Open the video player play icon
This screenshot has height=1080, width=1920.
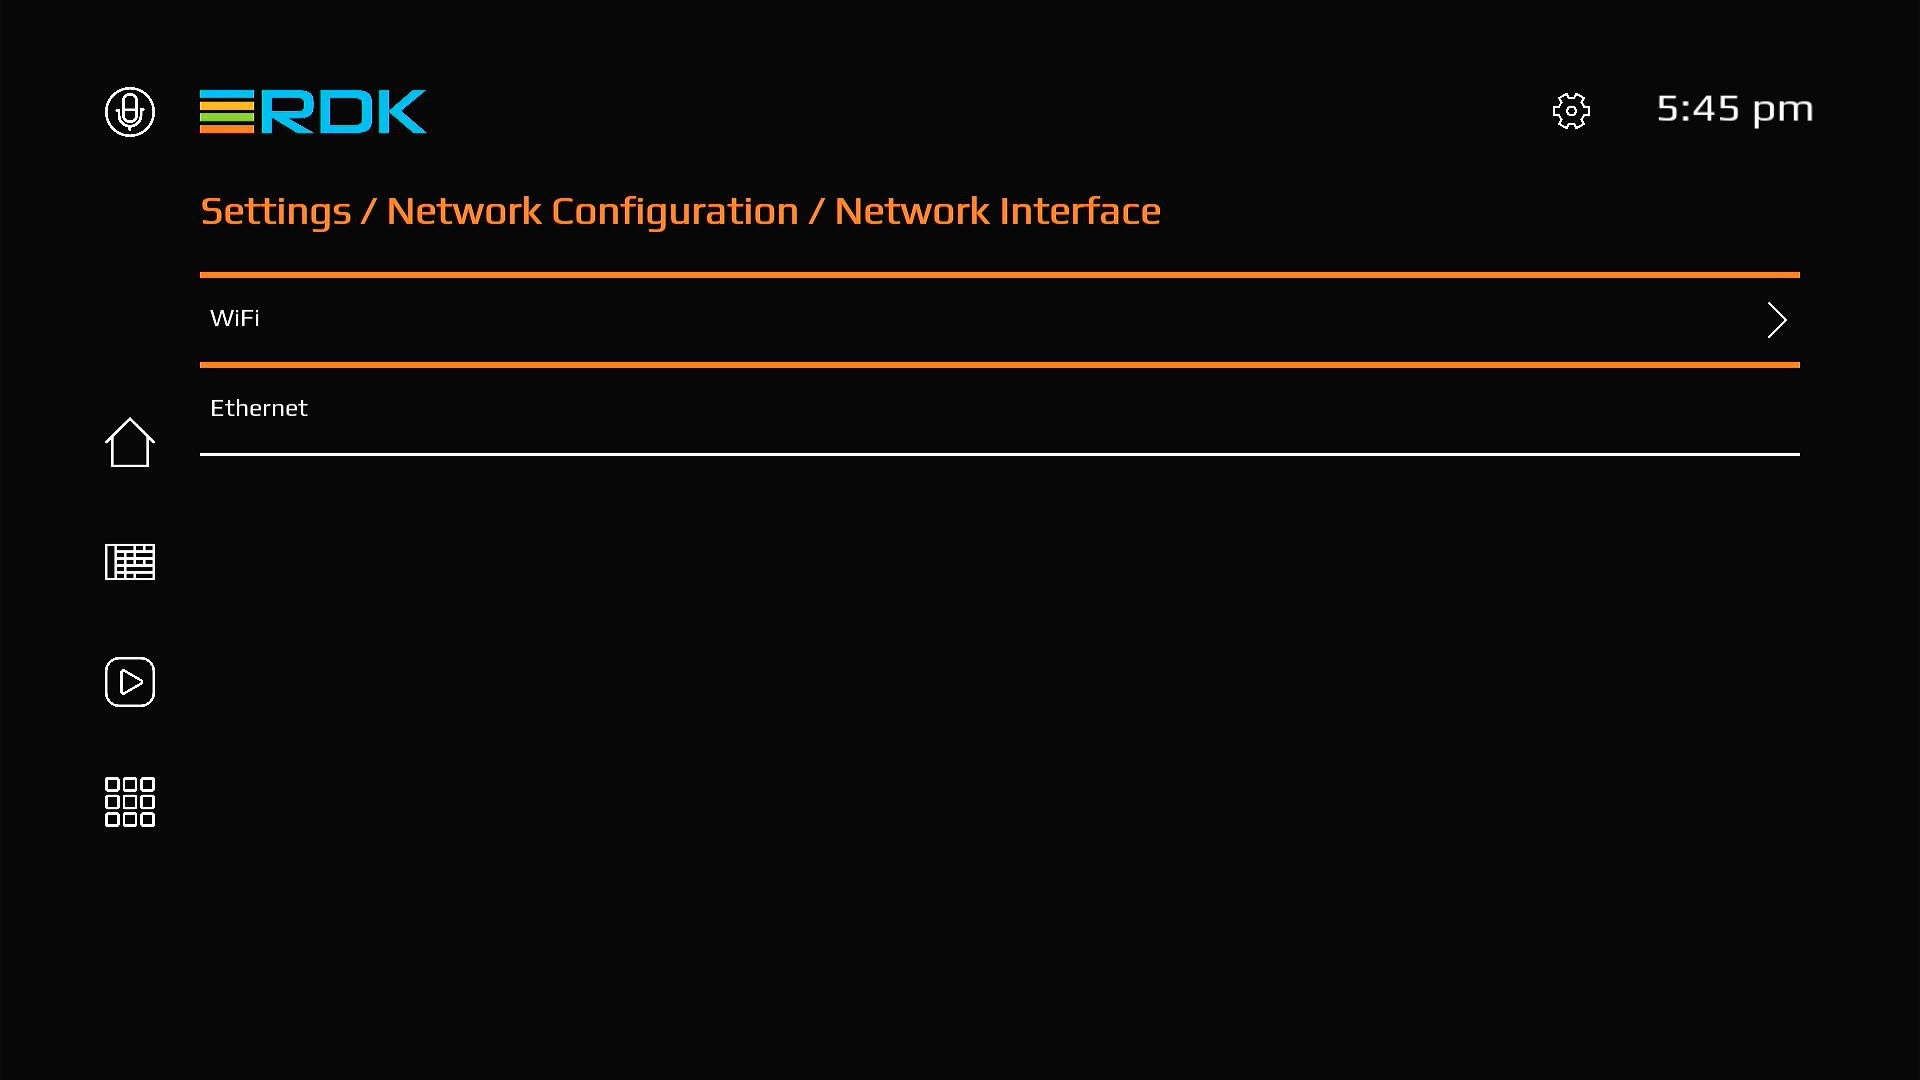point(130,682)
